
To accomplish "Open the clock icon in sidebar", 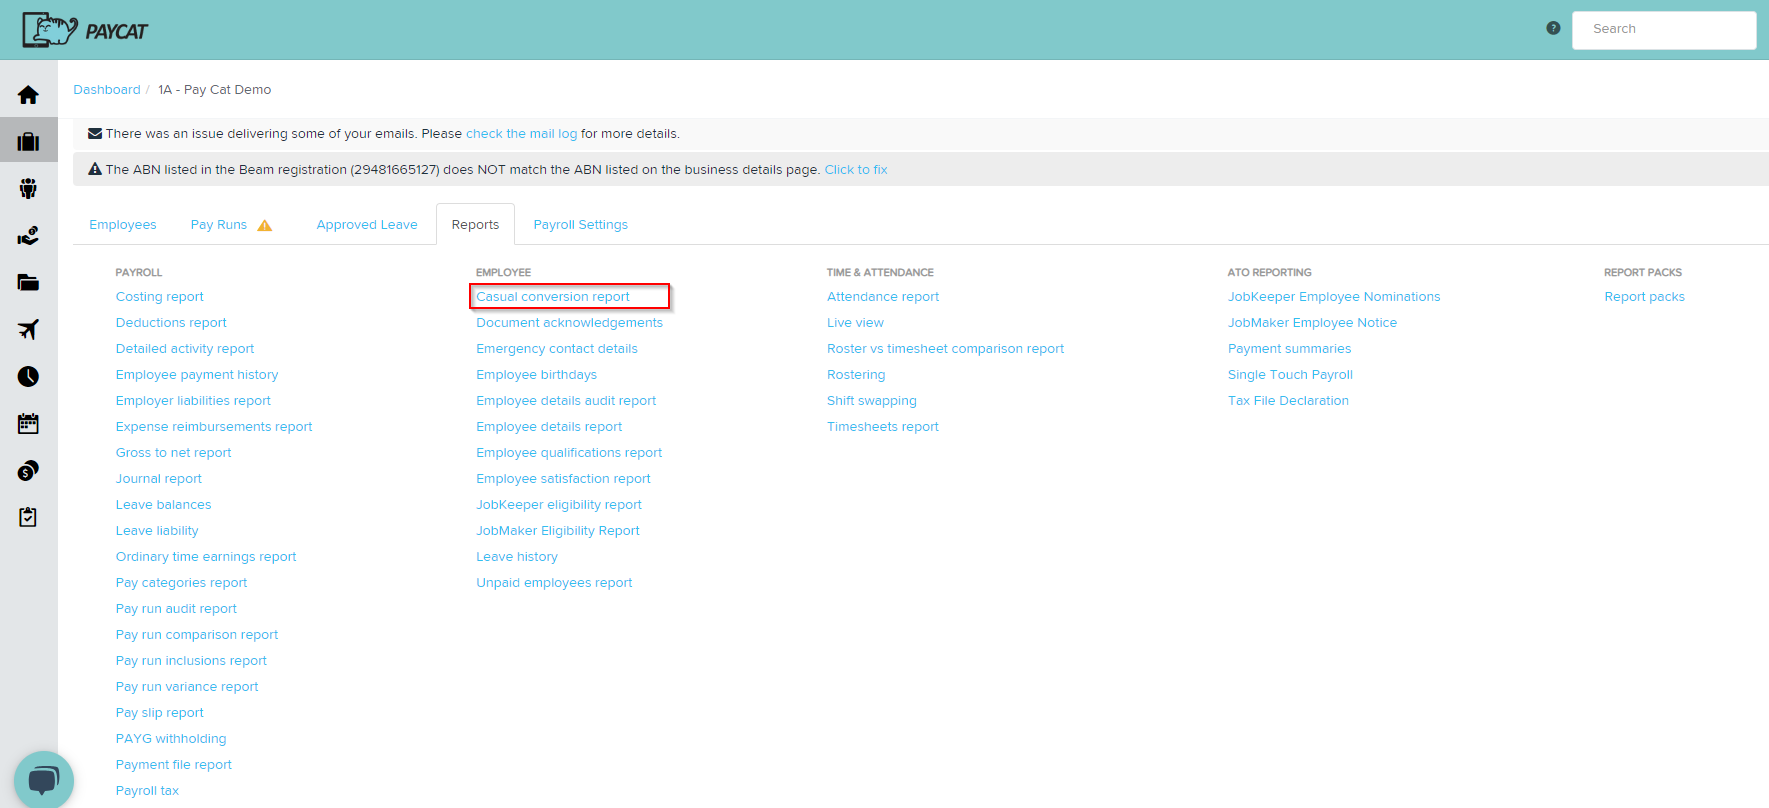I will (28, 377).
